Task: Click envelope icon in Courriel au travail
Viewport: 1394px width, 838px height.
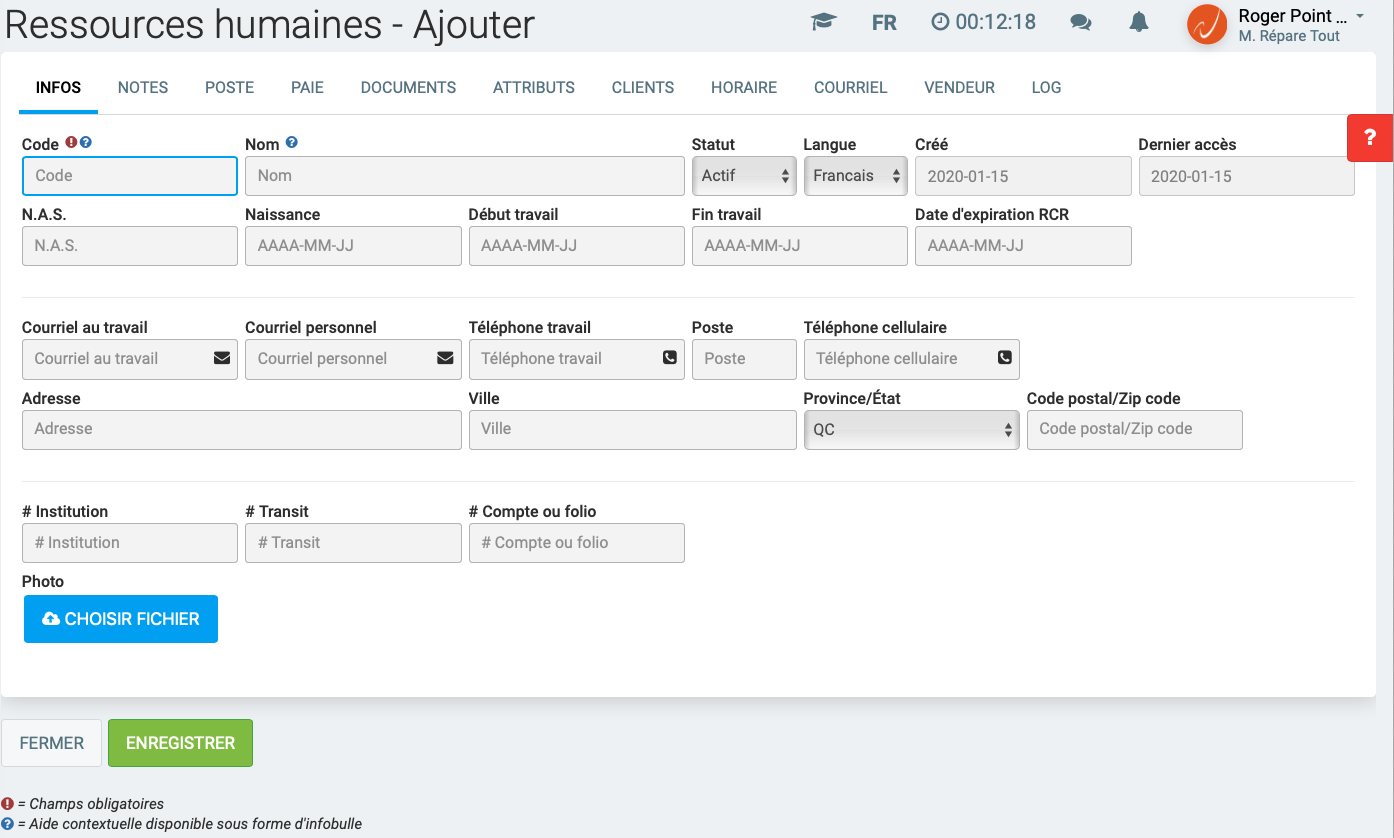Action: click(222, 358)
